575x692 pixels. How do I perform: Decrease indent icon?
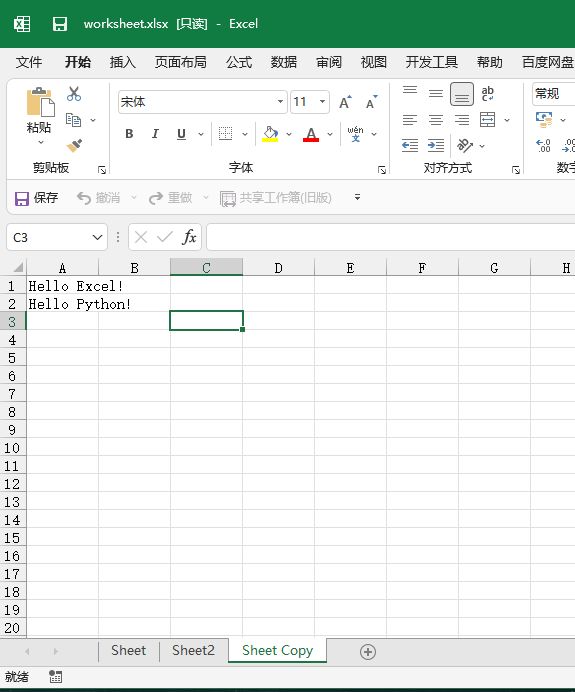point(410,145)
